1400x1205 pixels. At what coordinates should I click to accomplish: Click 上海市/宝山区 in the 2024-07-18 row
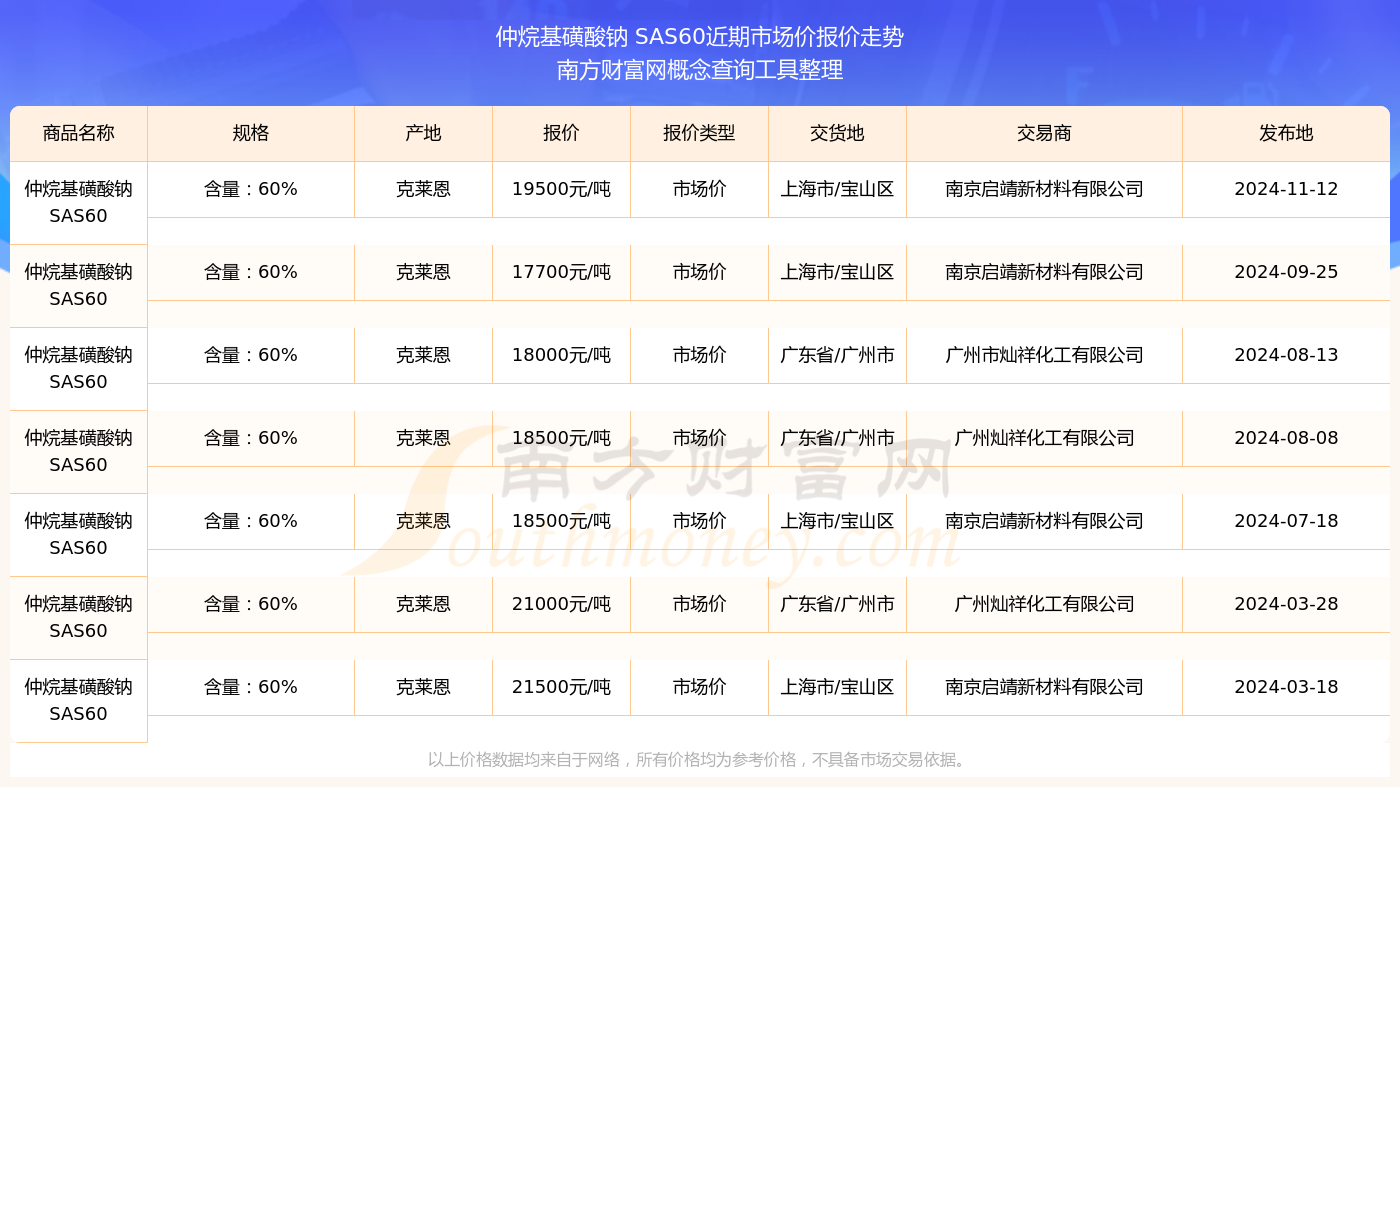tap(838, 522)
